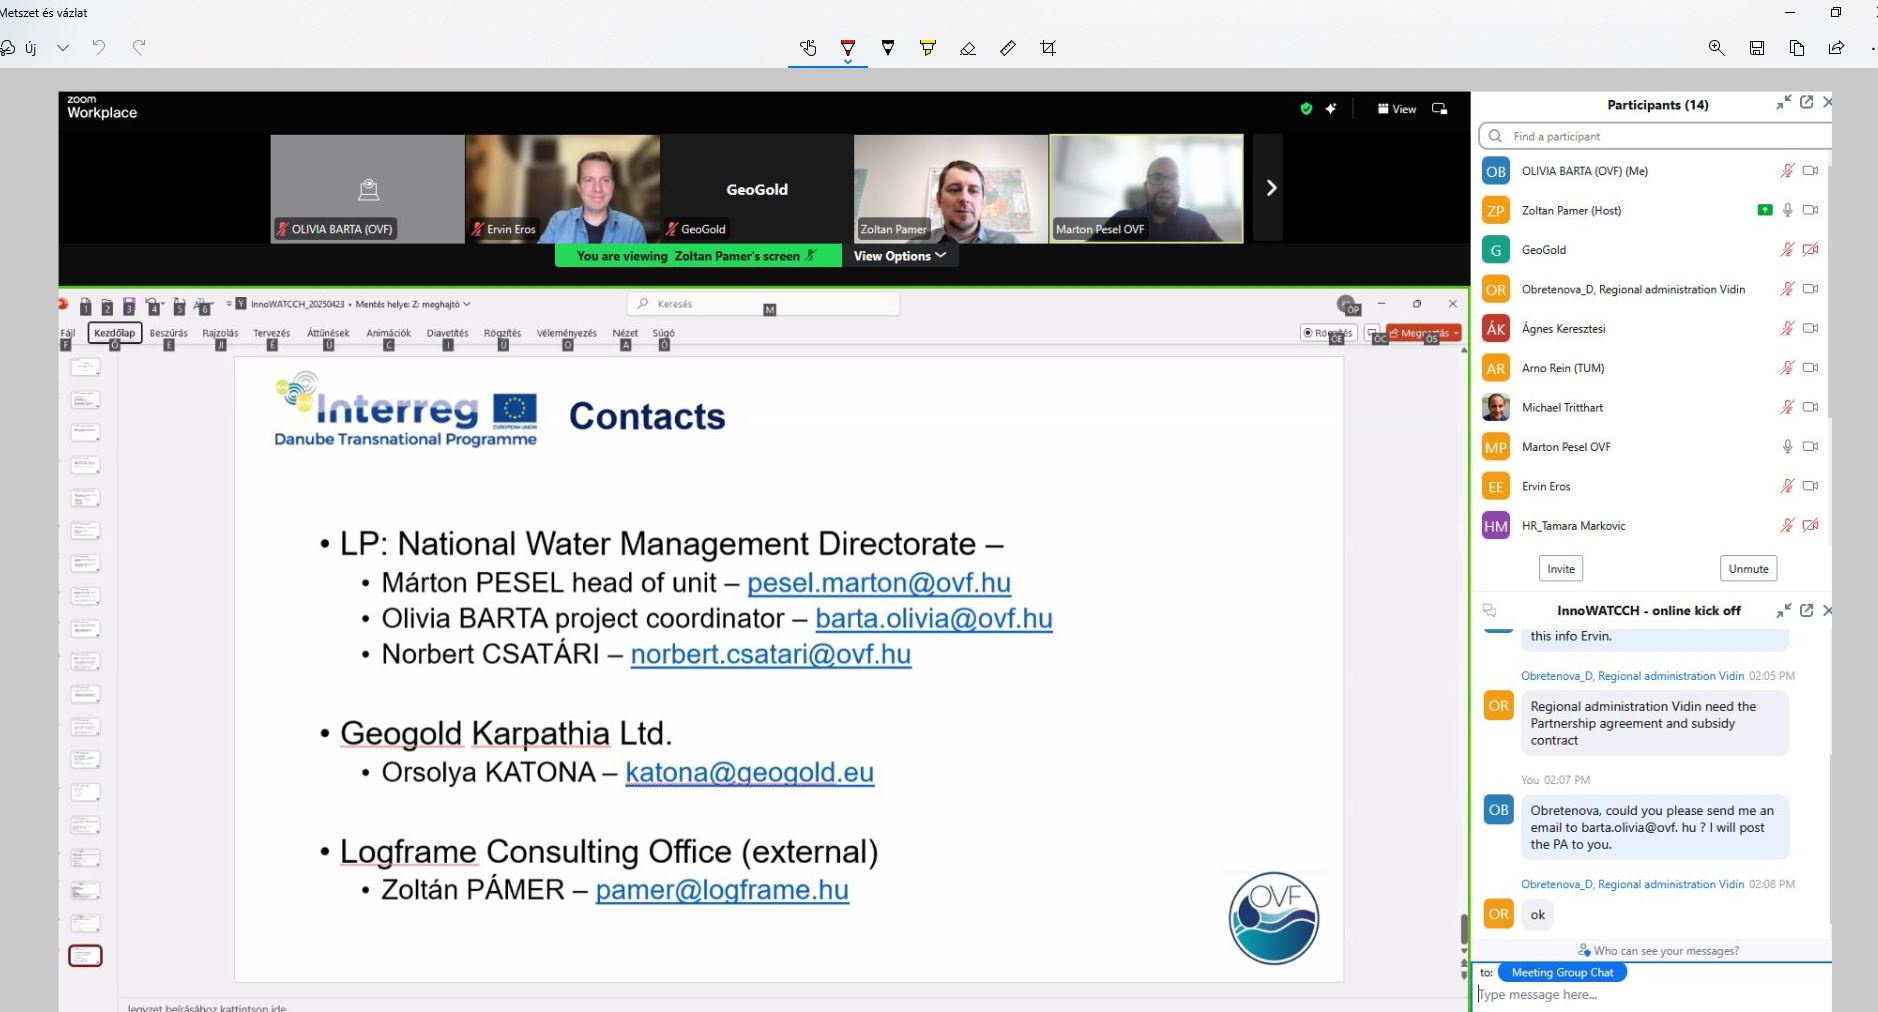
Task: Undo the last annotation
Action: (x=99, y=47)
